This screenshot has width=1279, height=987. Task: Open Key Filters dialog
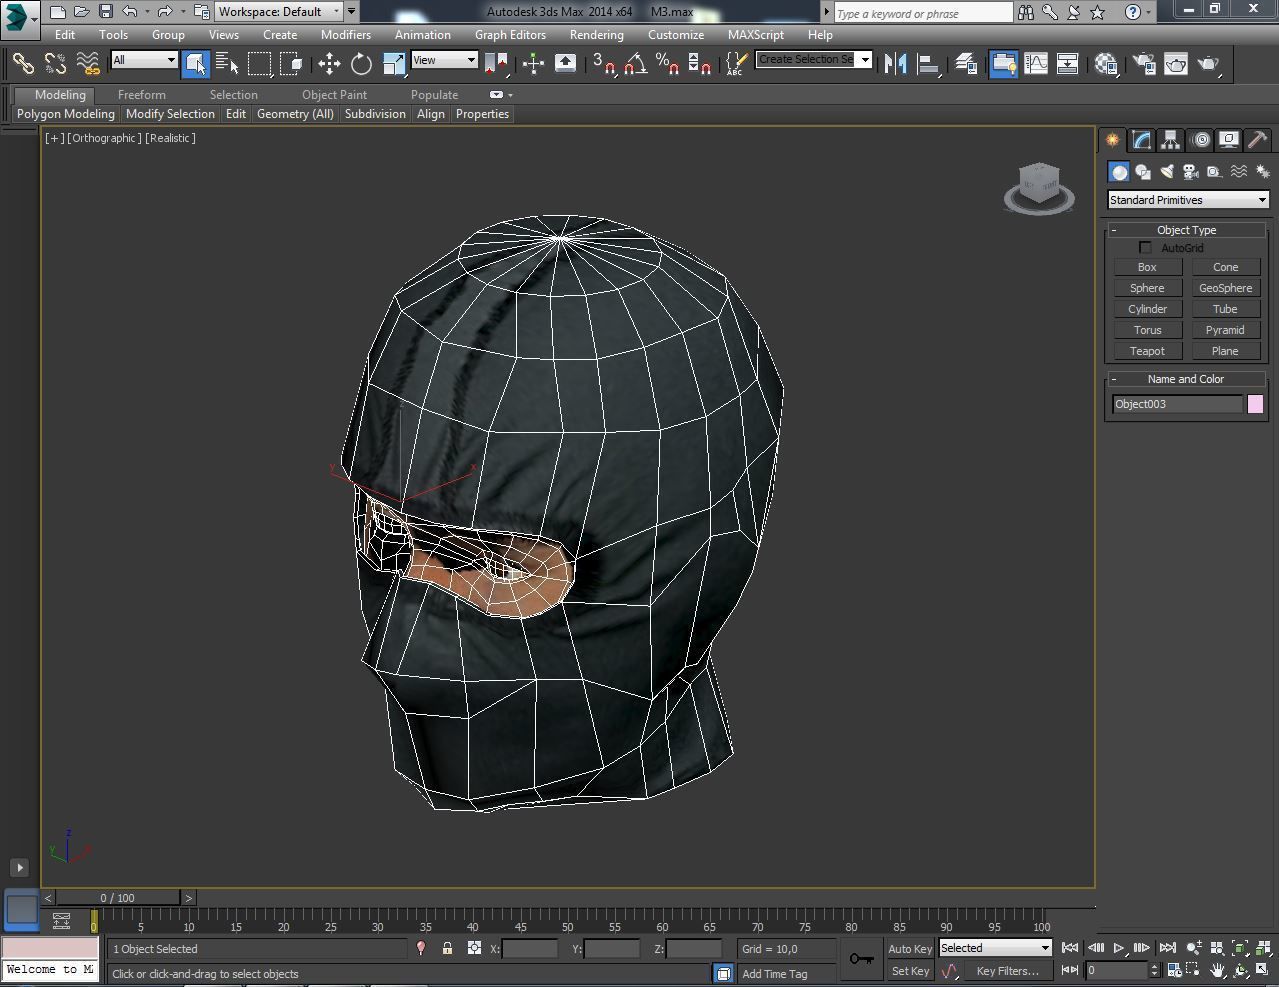click(1007, 971)
